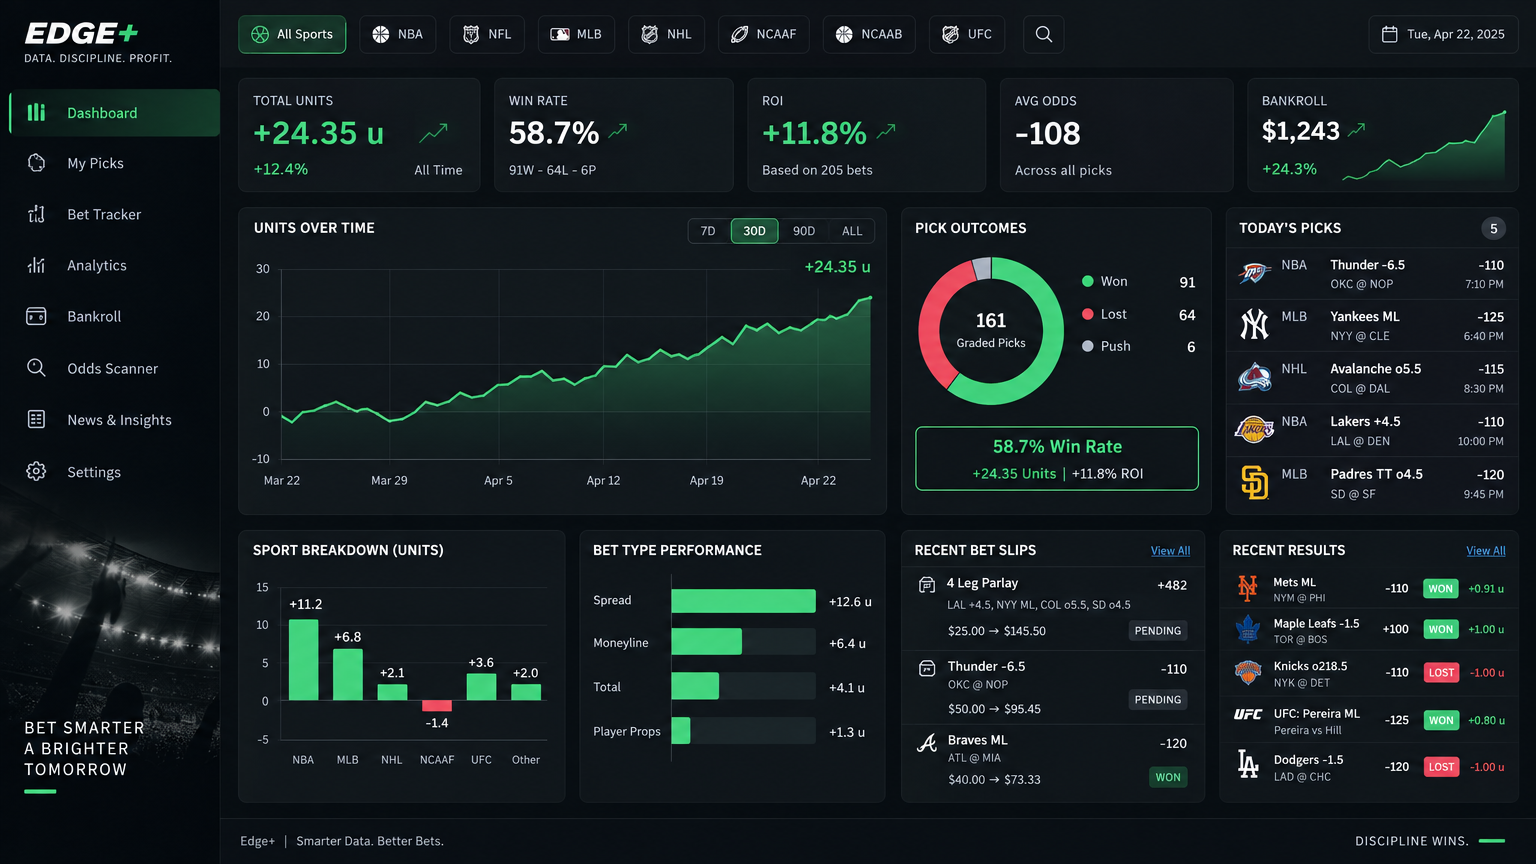The width and height of the screenshot is (1536, 864).
Task: Open the date selector showing Tue, Apr 22, 2025
Action: (x=1443, y=34)
